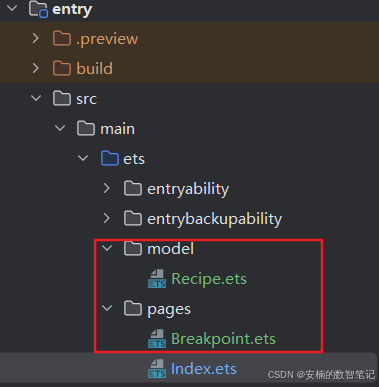The width and height of the screenshot is (379, 387).
Task: Click the entry module icon
Action: [38, 9]
